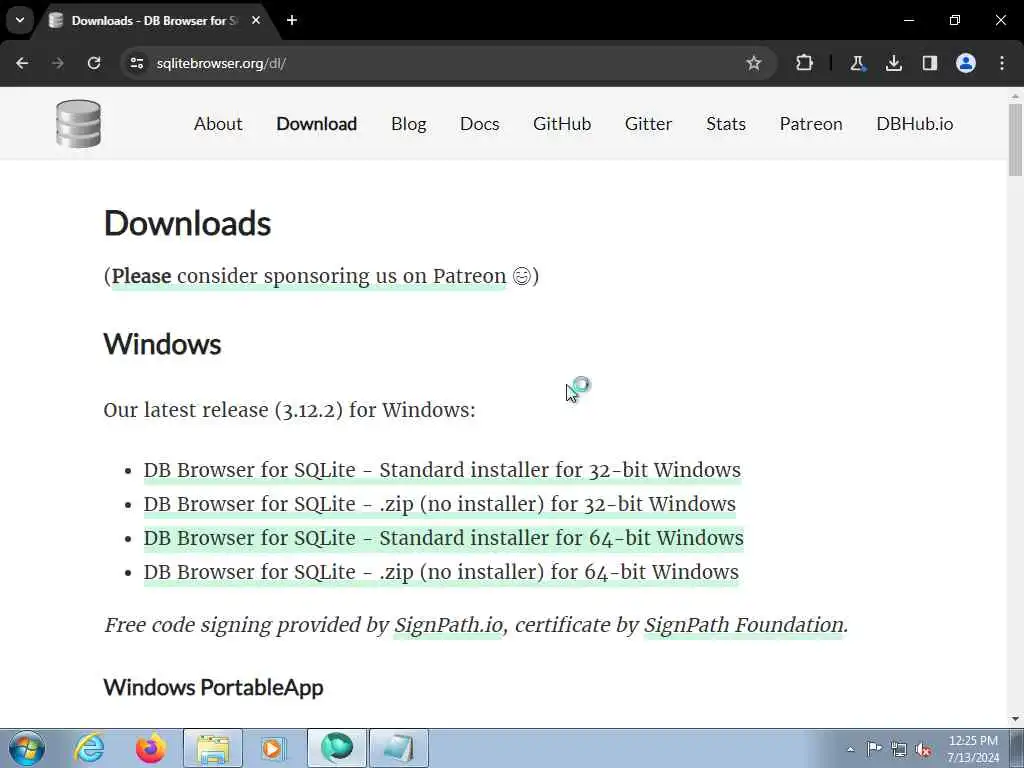Open a new browser tab
This screenshot has width=1024, height=768.
click(292, 20)
